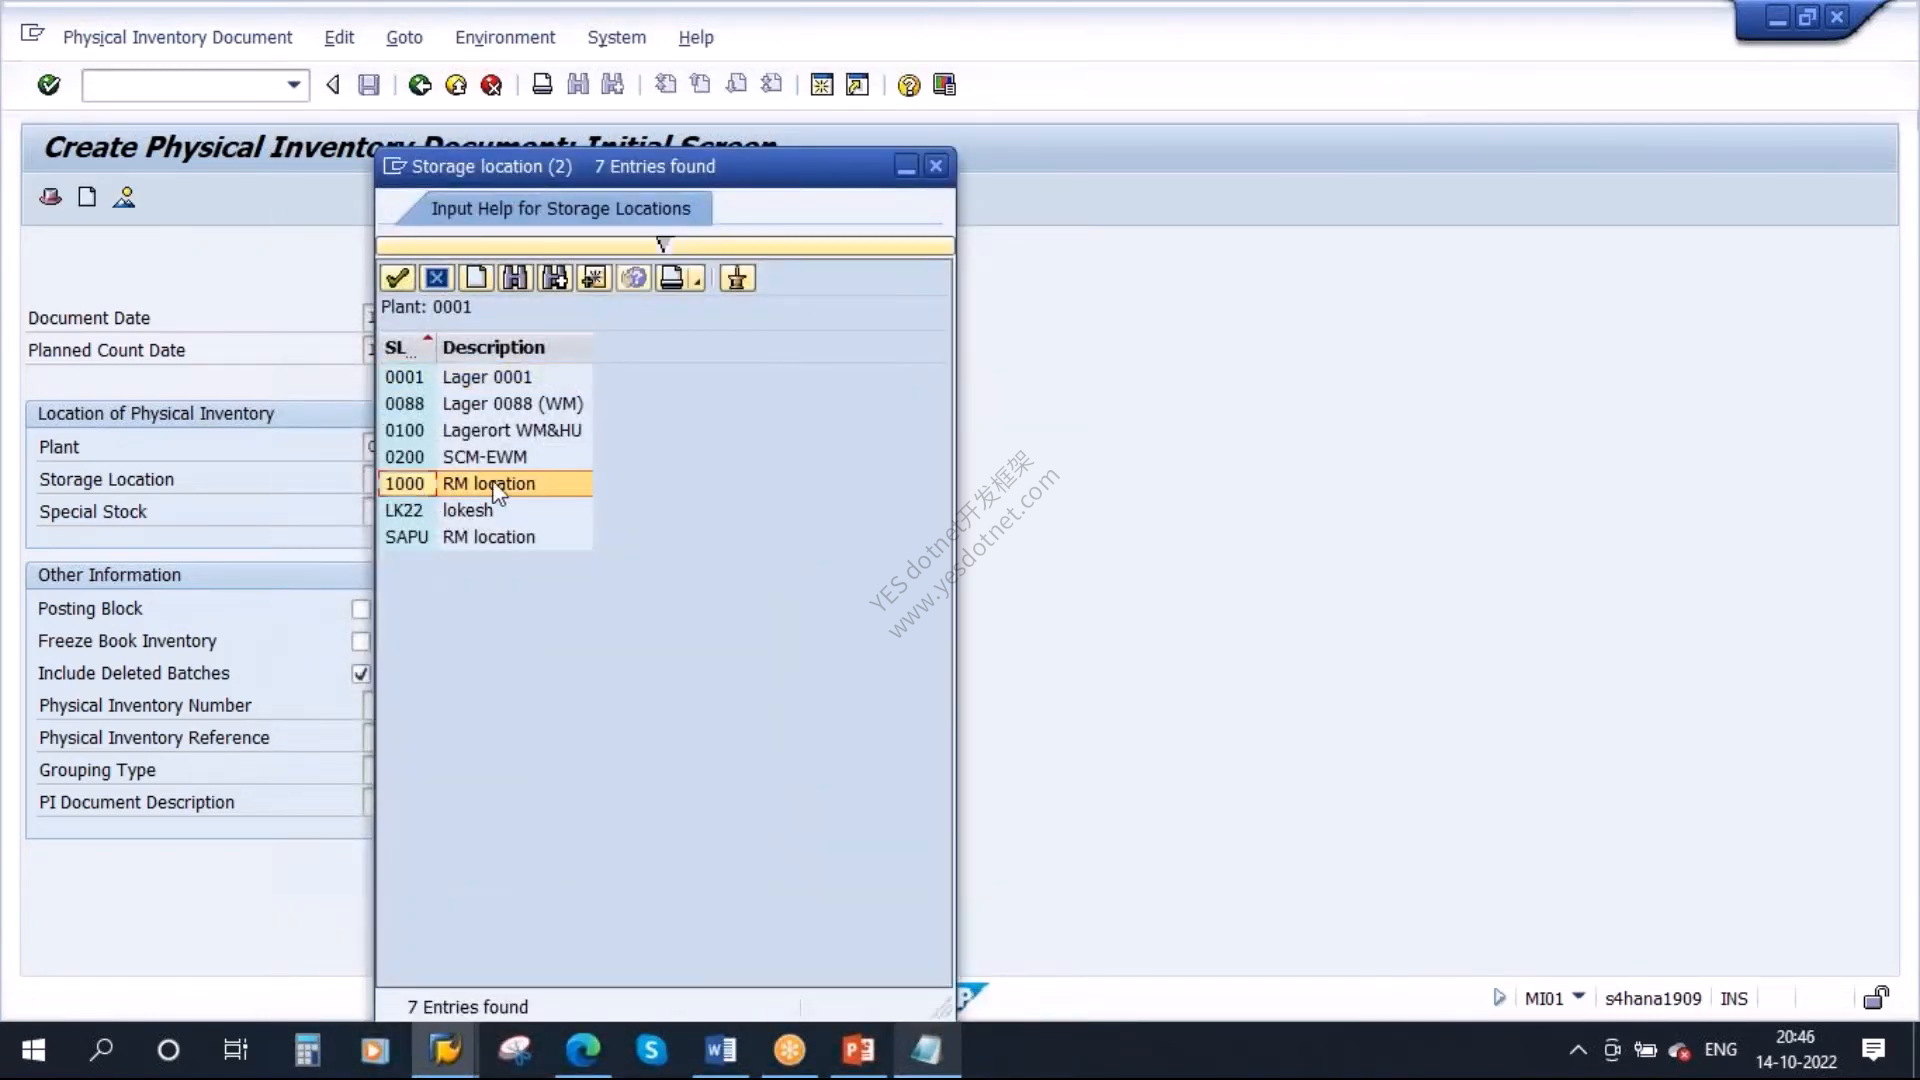Click the red Cancel icon
The image size is (1920, 1080).
pos(491,85)
